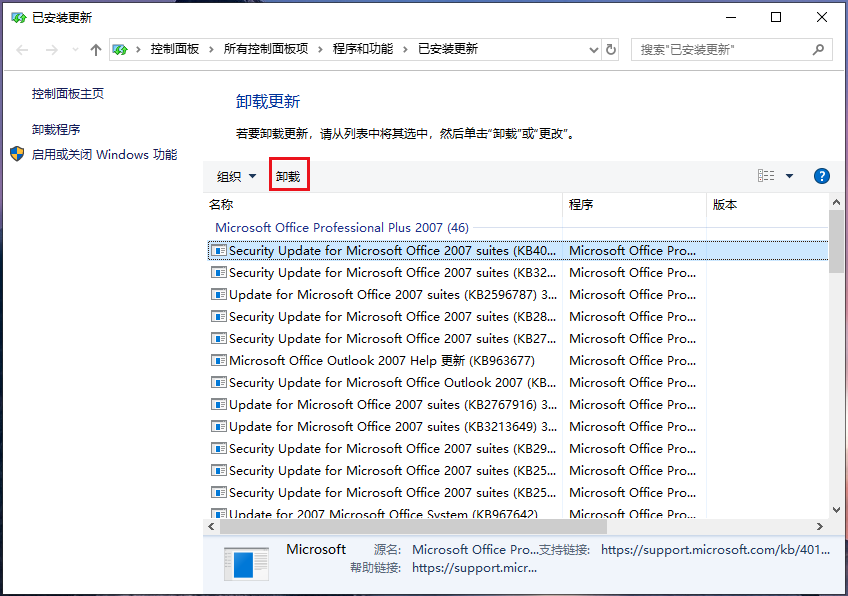The image size is (848, 596).
Task: Open 启用或关闭 Windows 功能
Action: (x=104, y=155)
